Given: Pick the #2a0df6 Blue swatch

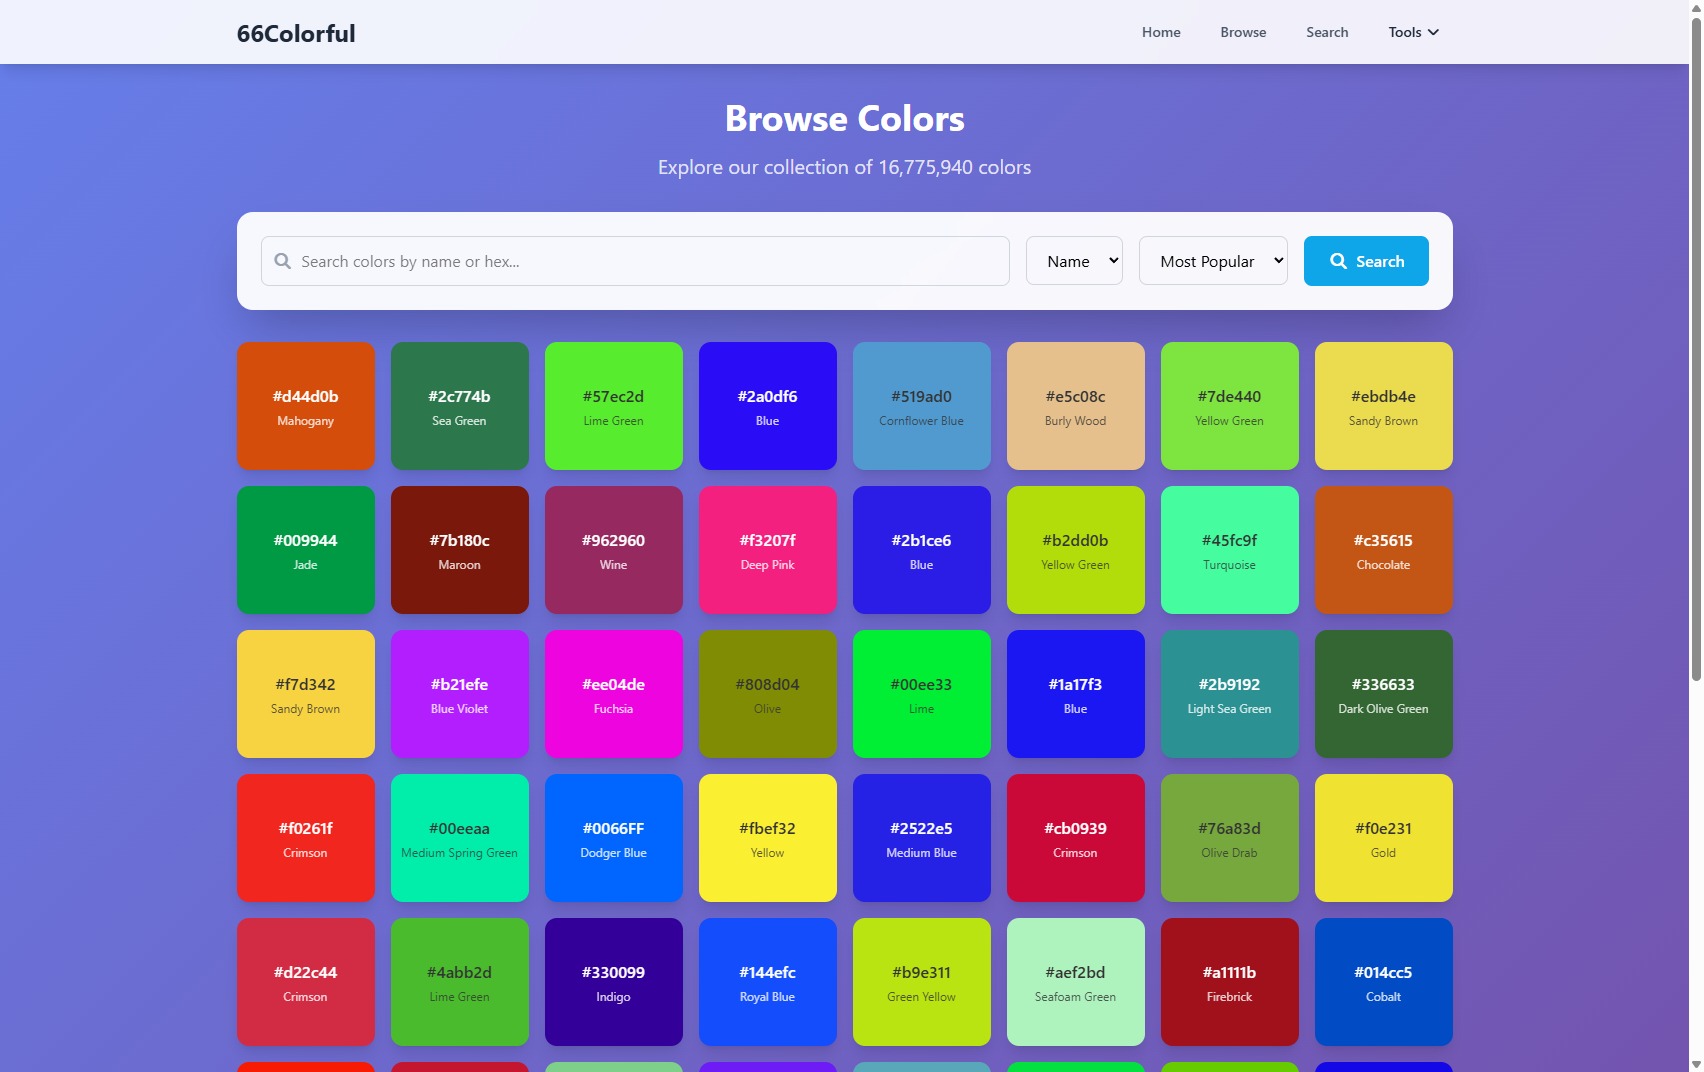Looking at the screenshot, I should pos(768,406).
